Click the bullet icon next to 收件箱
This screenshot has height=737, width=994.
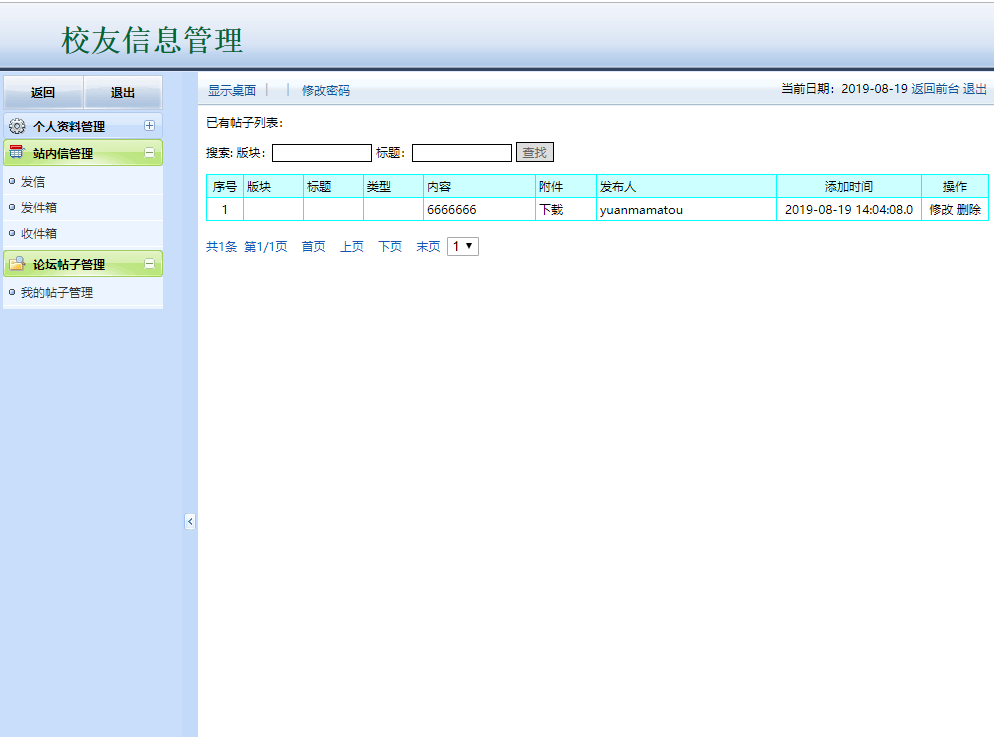point(11,233)
